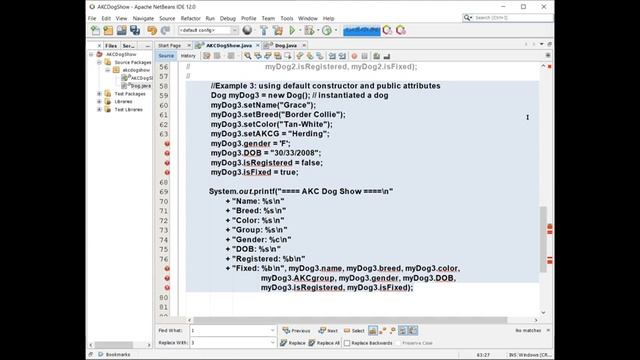Expand the Test Libraries node

coord(99,110)
